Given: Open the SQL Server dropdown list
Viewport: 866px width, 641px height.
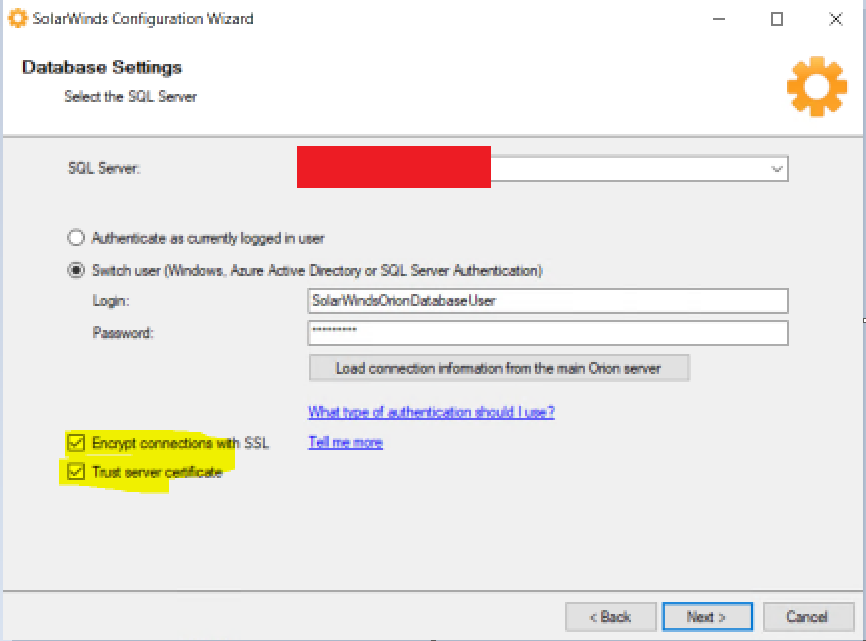Looking at the screenshot, I should pyautogui.click(x=777, y=168).
